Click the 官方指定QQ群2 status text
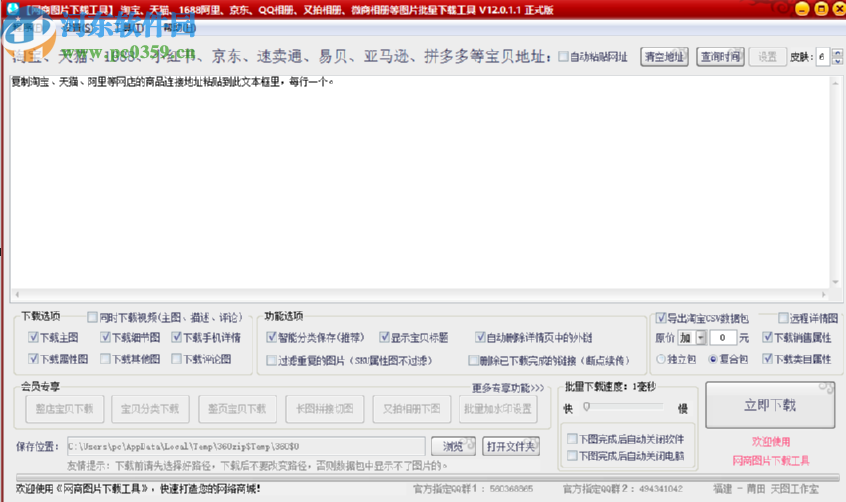 623,489
